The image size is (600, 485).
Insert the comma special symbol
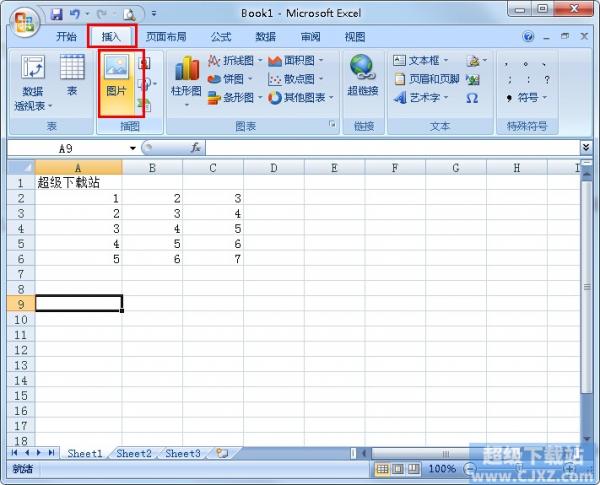tap(507, 64)
